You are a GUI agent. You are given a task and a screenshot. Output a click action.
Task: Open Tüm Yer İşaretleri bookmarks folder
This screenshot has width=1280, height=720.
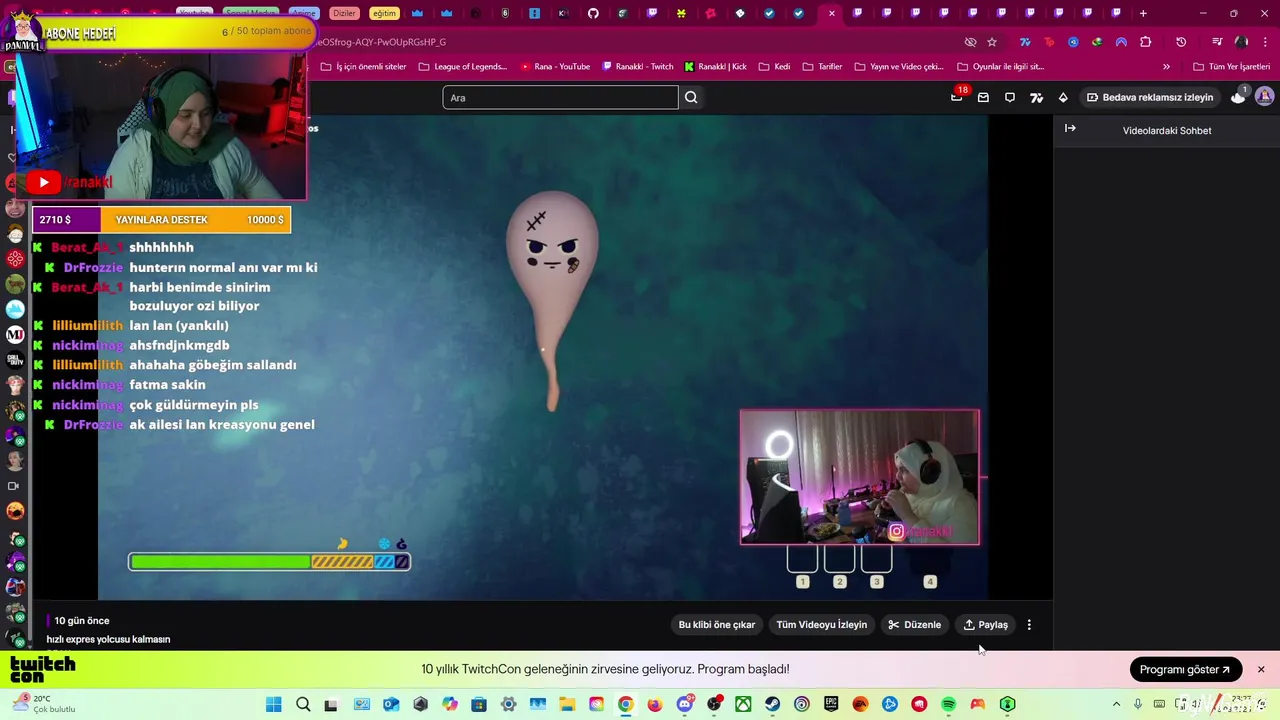click(1232, 67)
